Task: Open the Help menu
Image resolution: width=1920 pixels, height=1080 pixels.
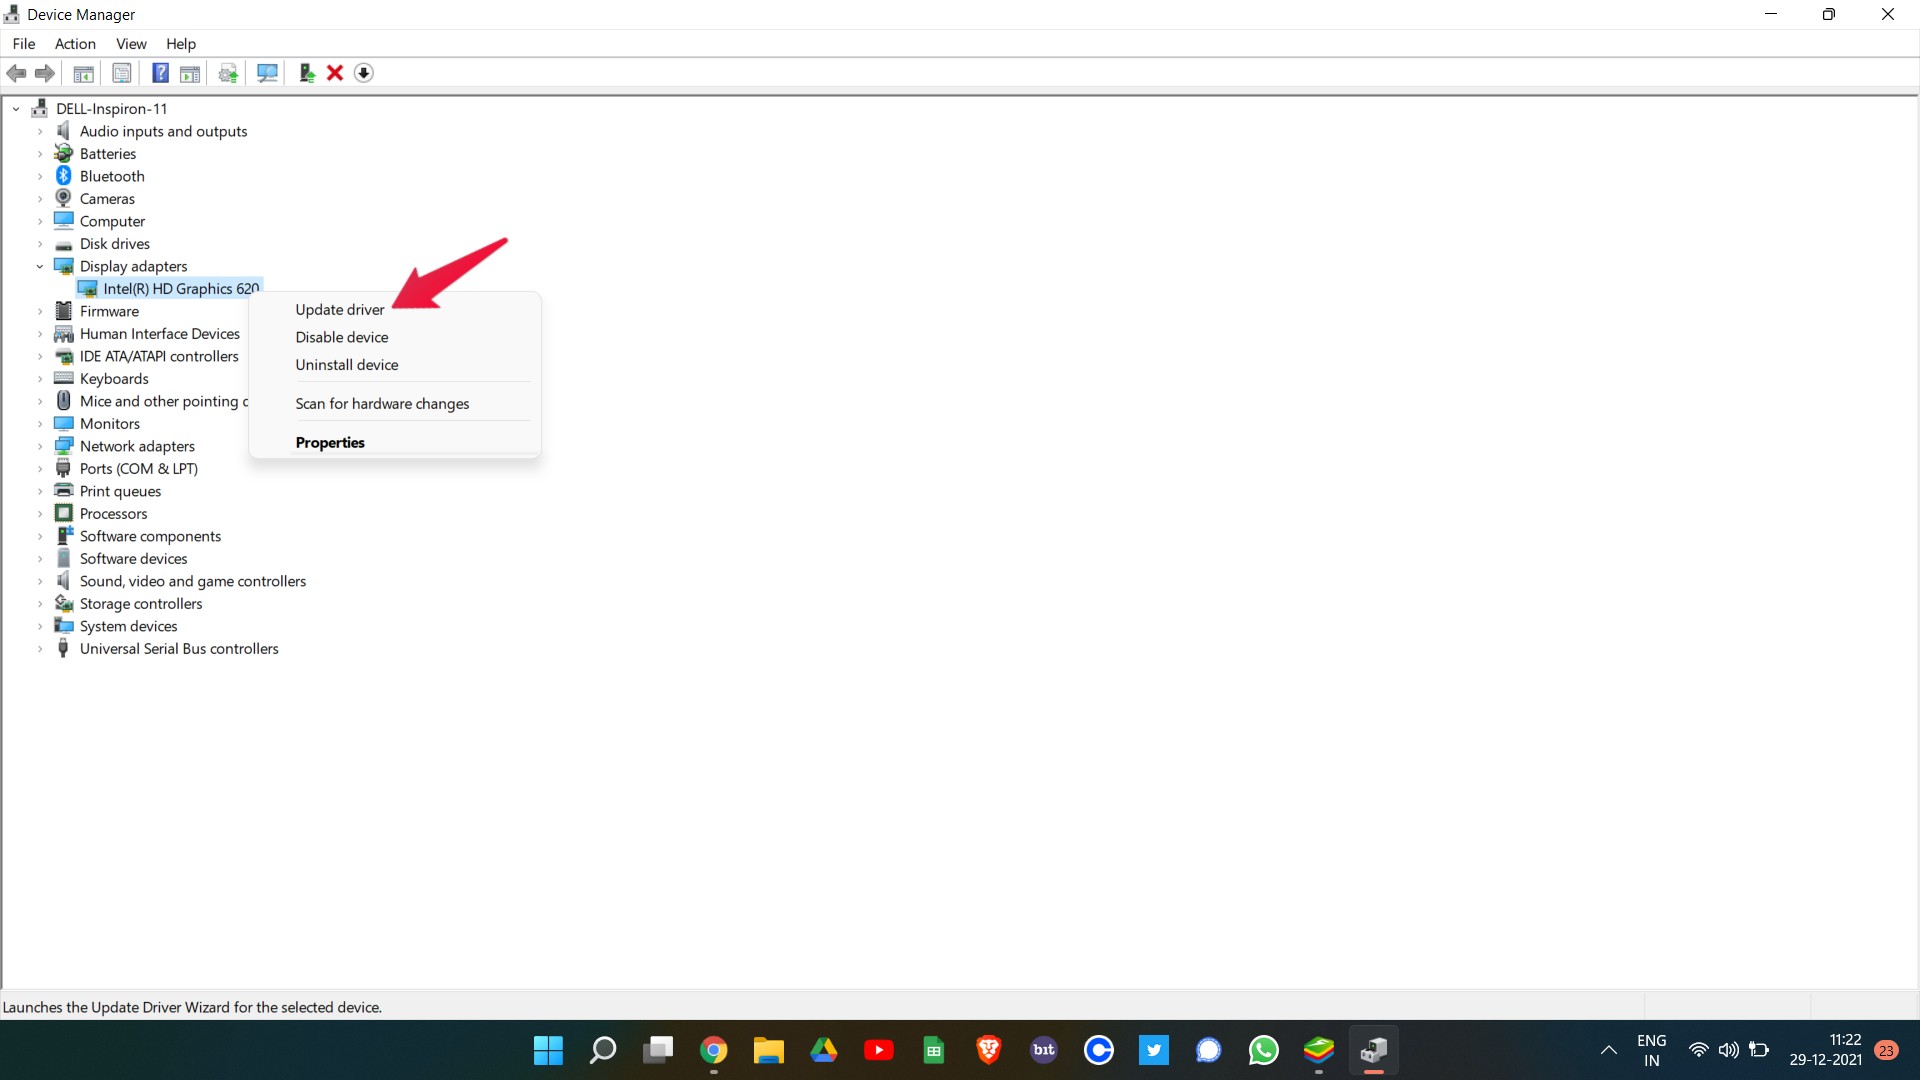Action: tap(179, 44)
